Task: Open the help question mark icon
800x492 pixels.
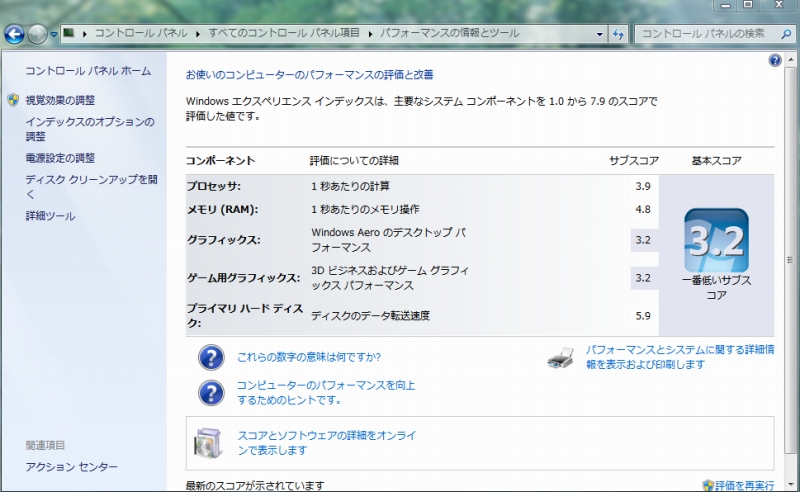Action: tap(774, 60)
